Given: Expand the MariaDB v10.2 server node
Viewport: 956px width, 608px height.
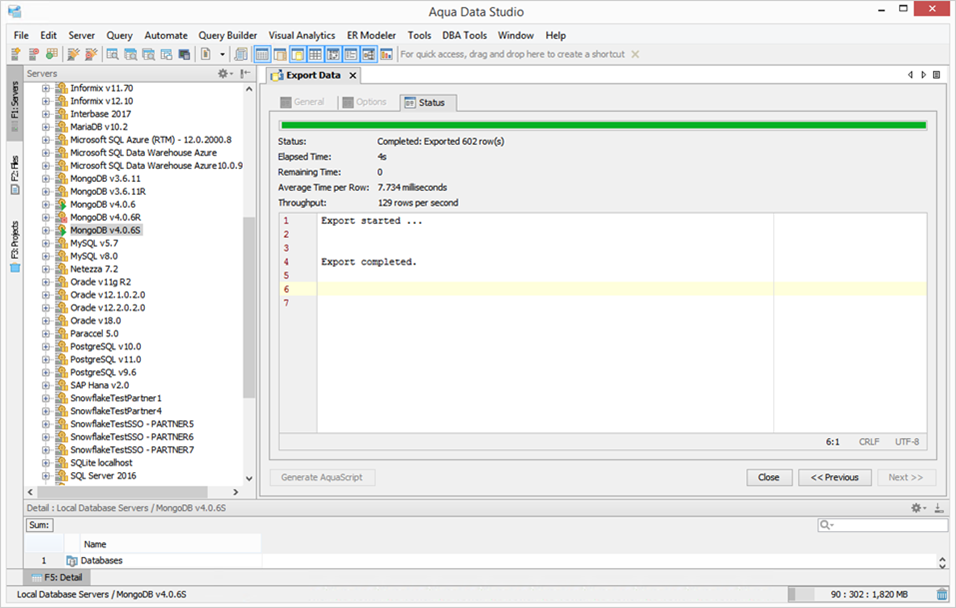Looking at the screenshot, I should click(46, 127).
